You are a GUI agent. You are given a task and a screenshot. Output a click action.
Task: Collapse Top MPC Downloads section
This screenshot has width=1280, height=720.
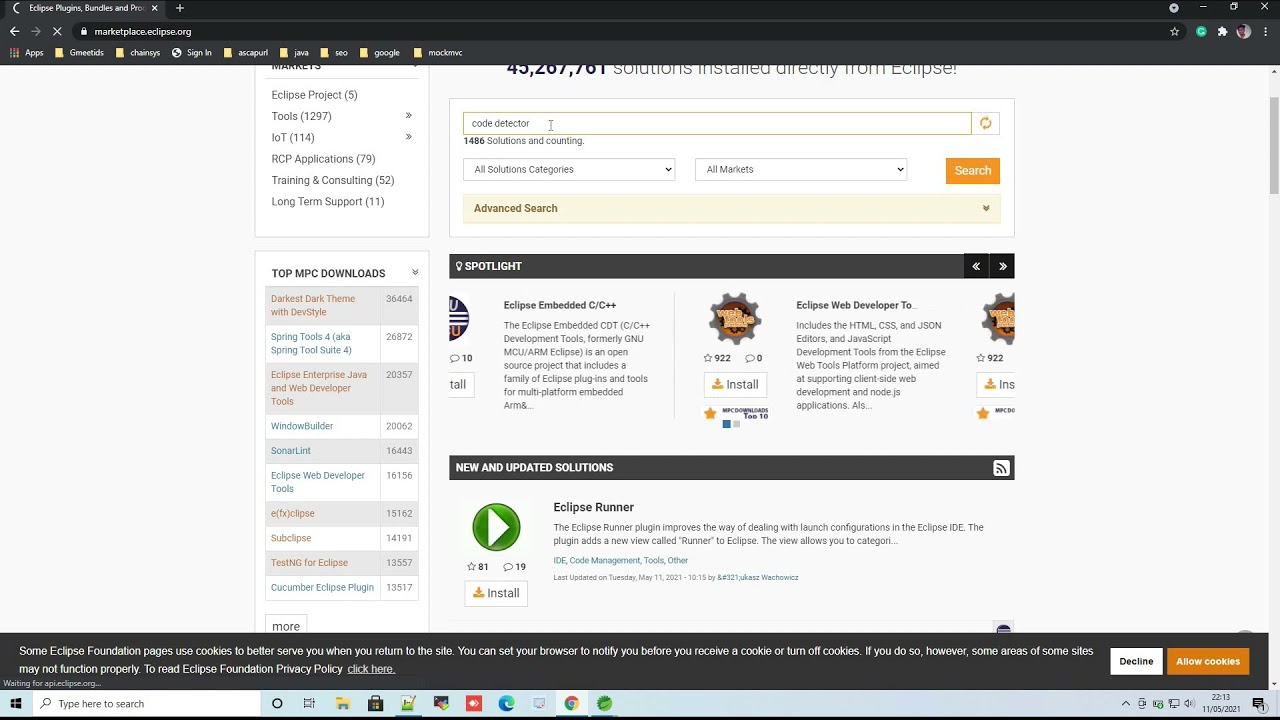point(415,272)
